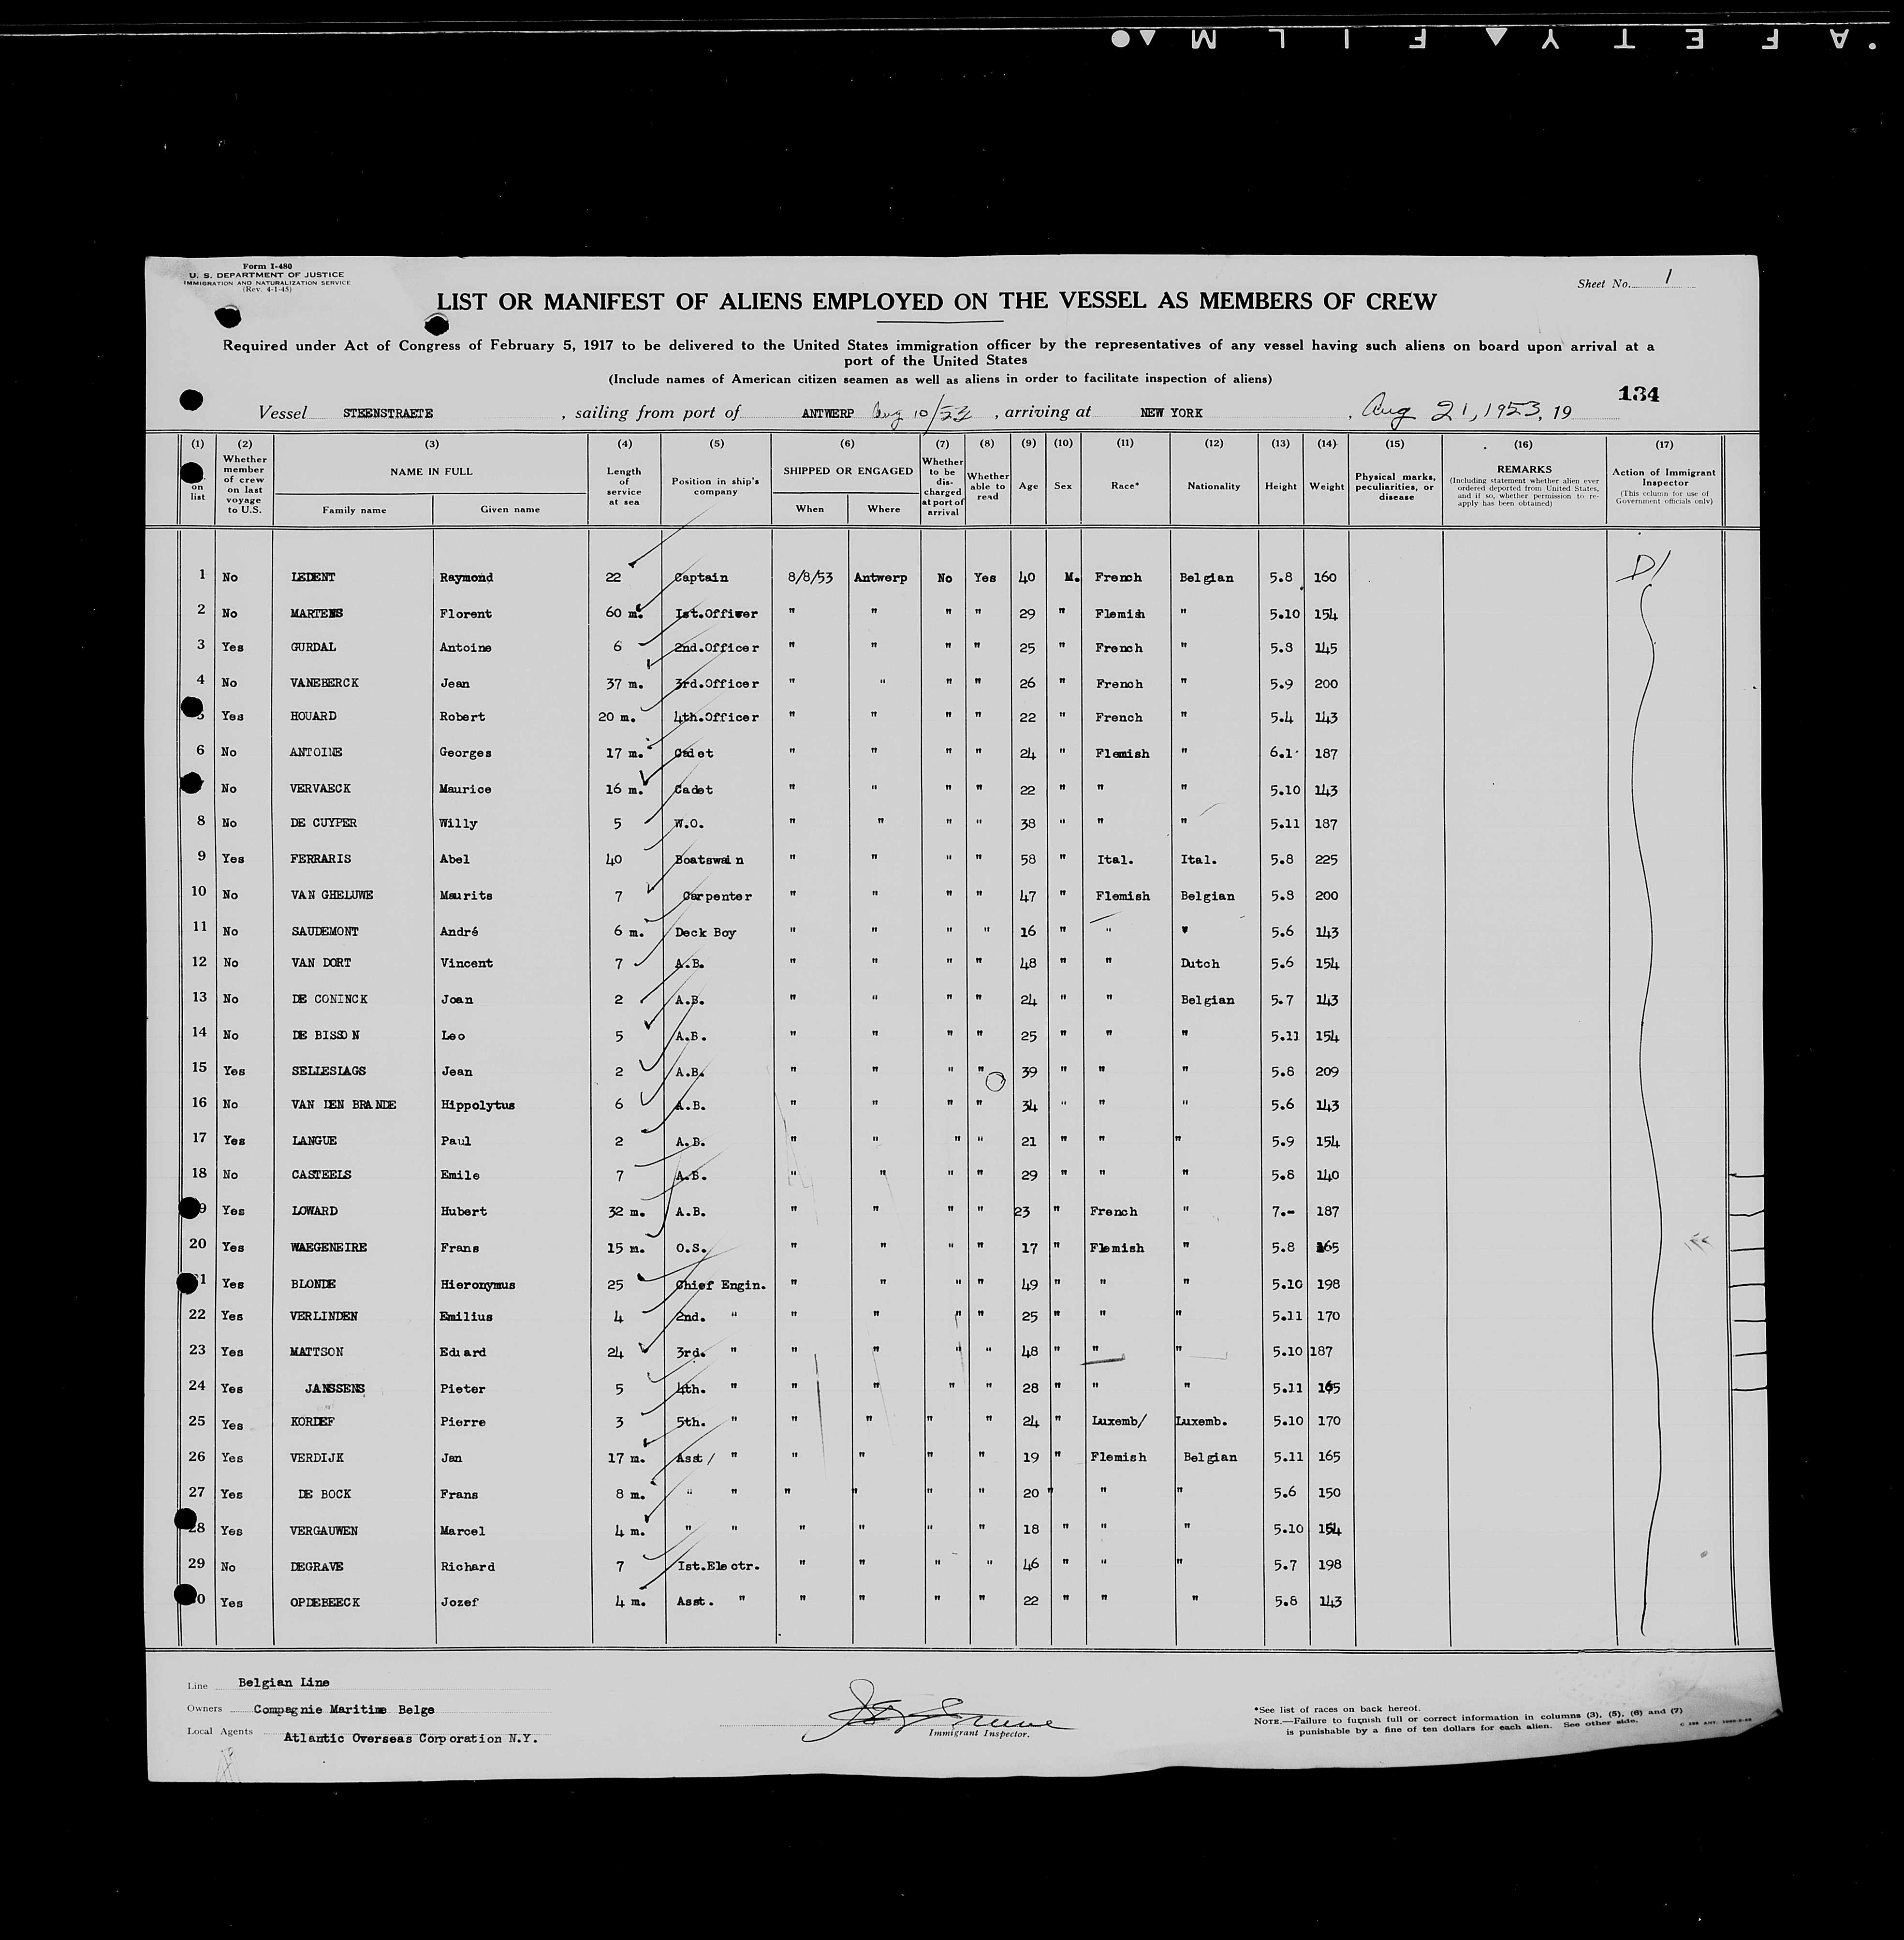This screenshot has height=1940, width=1904.
Task: Click family name HOUARD
Action: click(x=313, y=716)
